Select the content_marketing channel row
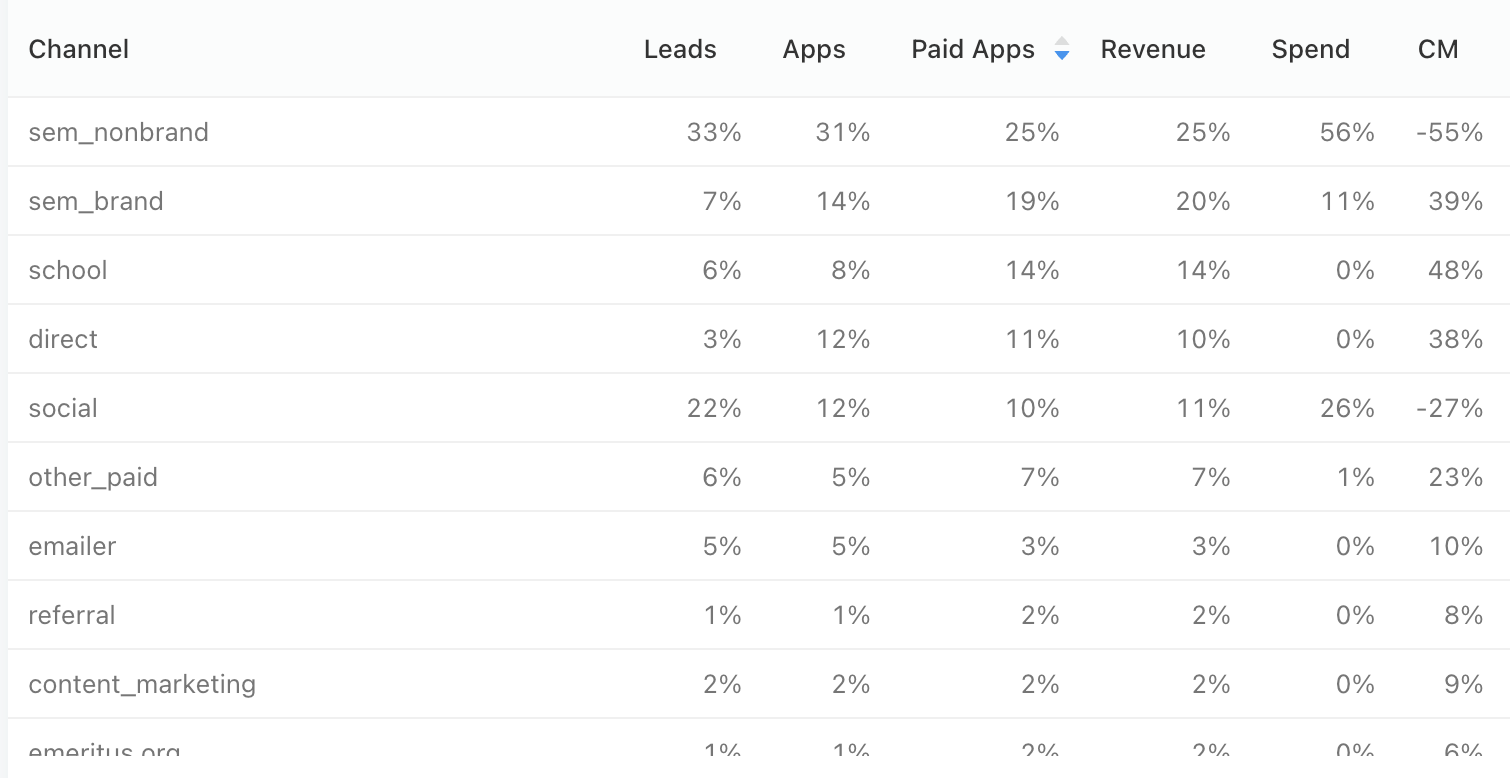The image size is (1510, 778). click(x=759, y=684)
